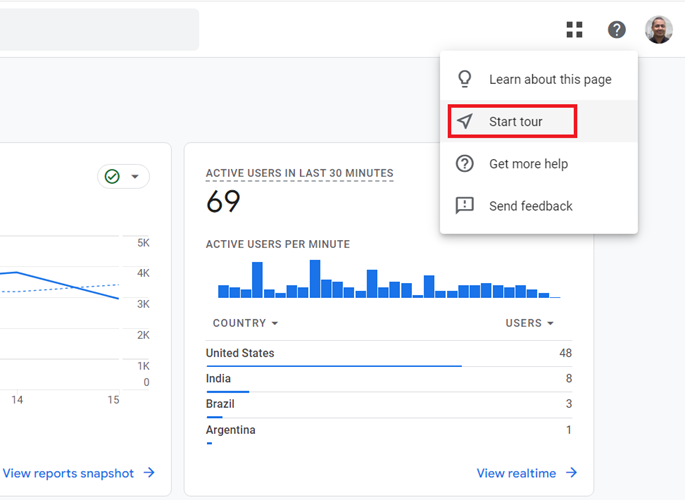This screenshot has height=500, width=685.
Task: Select Get more help menu item
Action: [x=528, y=164]
